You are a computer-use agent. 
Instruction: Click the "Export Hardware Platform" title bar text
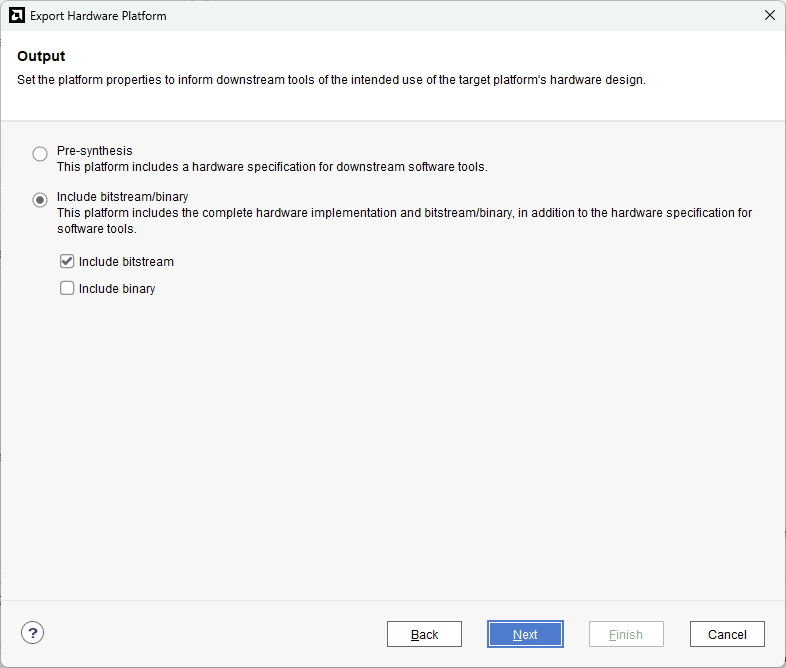(x=98, y=16)
